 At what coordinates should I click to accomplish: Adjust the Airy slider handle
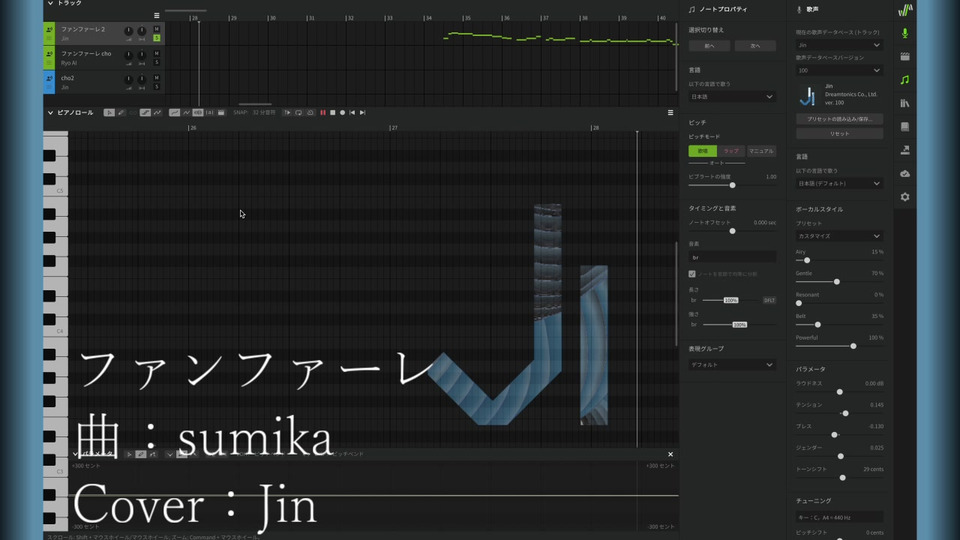click(x=807, y=260)
